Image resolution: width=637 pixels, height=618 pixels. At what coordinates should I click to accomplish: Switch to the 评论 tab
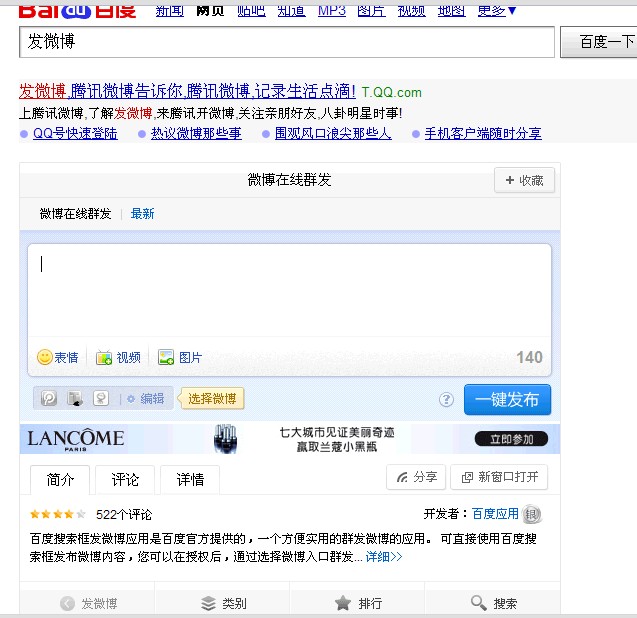coord(125,480)
